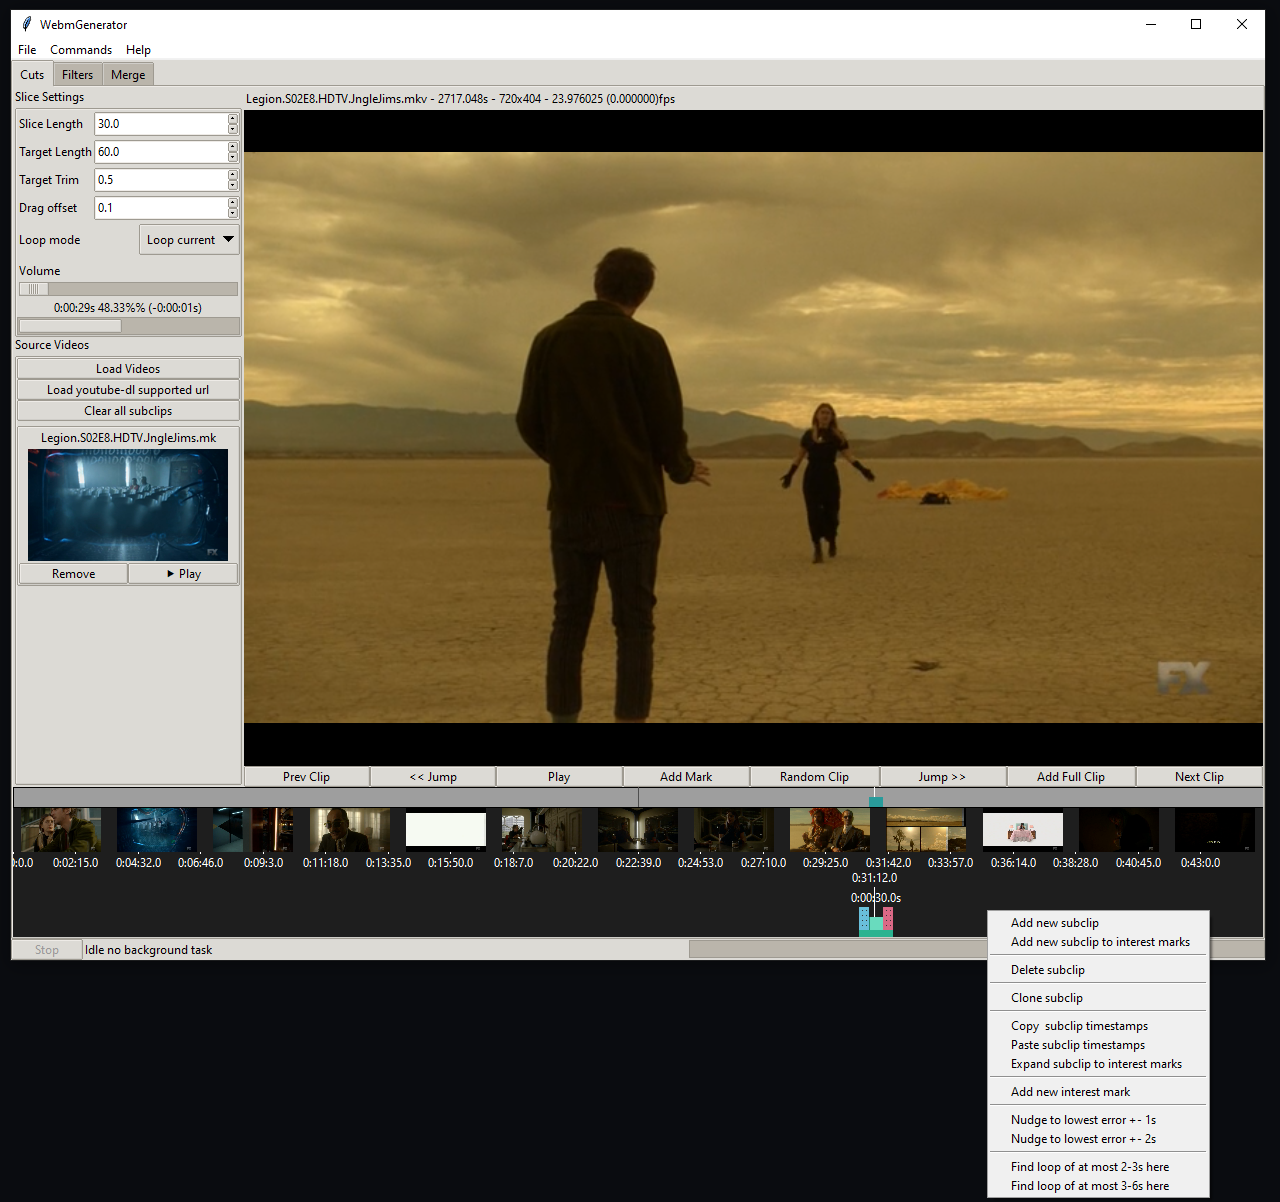Choose Paste subclip timestamps

pyautogui.click(x=1098, y=1045)
